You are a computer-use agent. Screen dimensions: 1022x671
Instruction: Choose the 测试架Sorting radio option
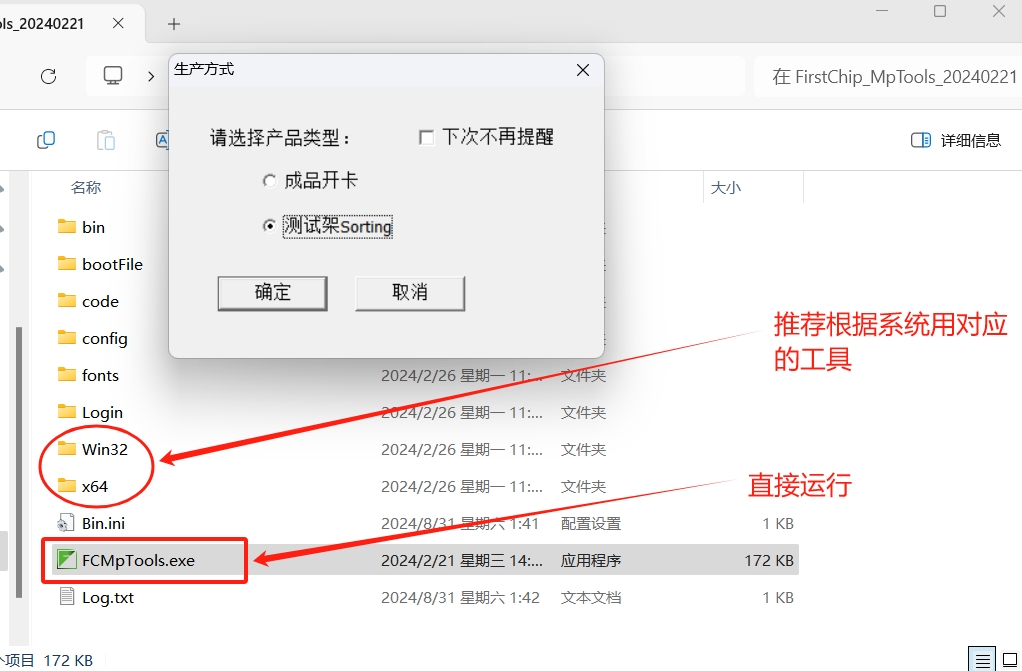coord(269,226)
